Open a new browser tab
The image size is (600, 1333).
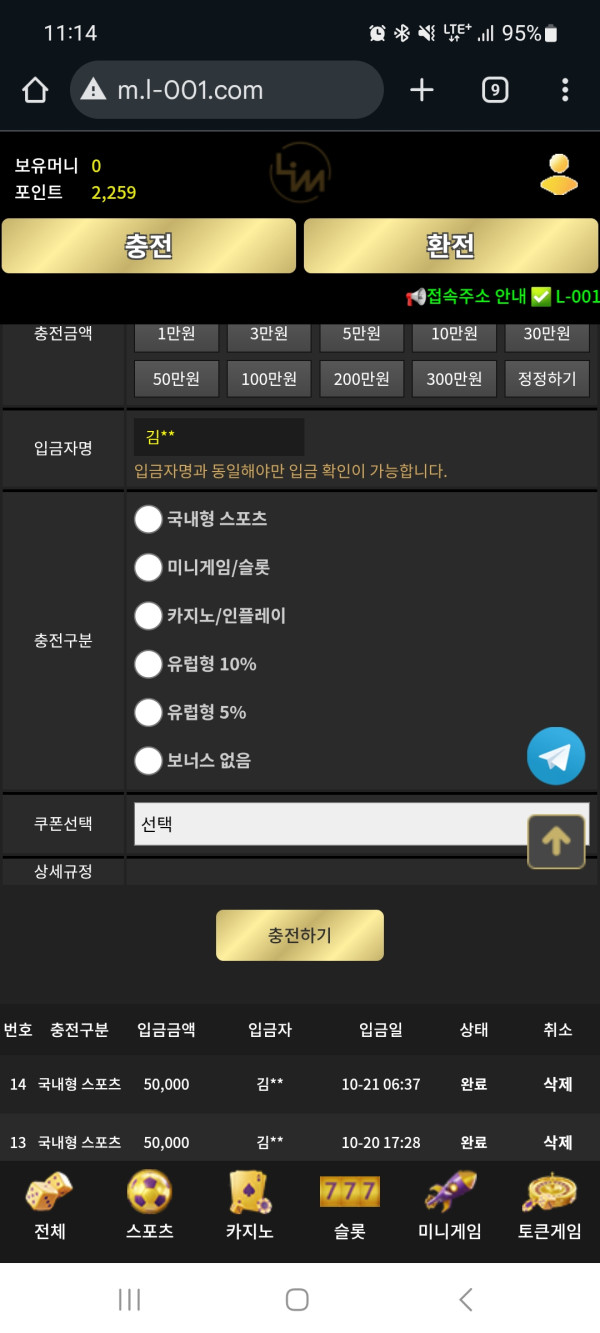click(422, 91)
